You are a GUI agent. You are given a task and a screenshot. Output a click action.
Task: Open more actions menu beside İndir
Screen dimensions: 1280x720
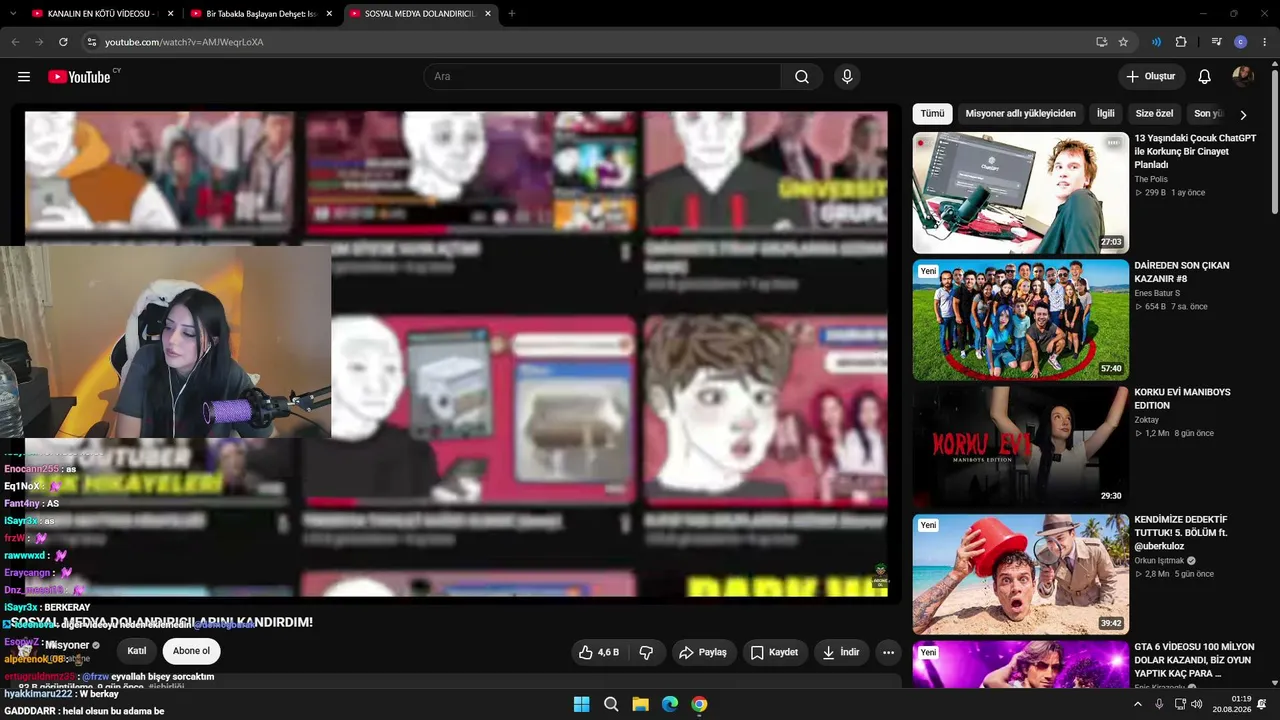click(888, 652)
